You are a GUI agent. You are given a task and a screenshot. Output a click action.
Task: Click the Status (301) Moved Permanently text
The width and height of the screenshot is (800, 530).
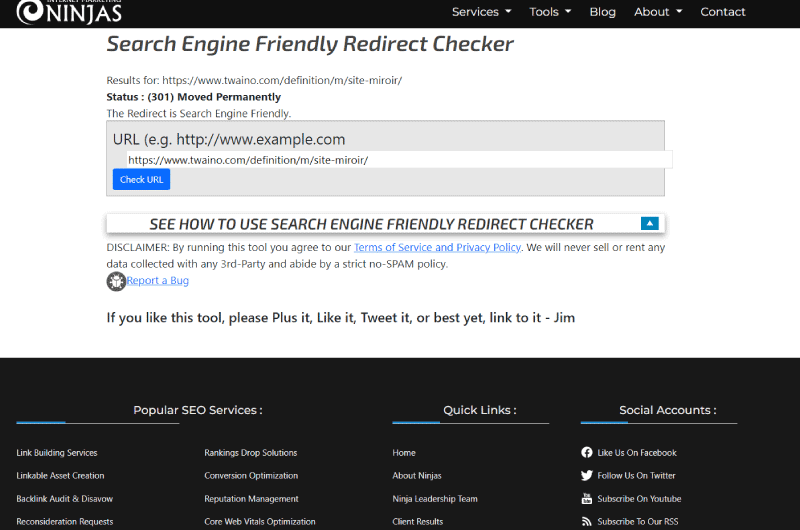193,97
